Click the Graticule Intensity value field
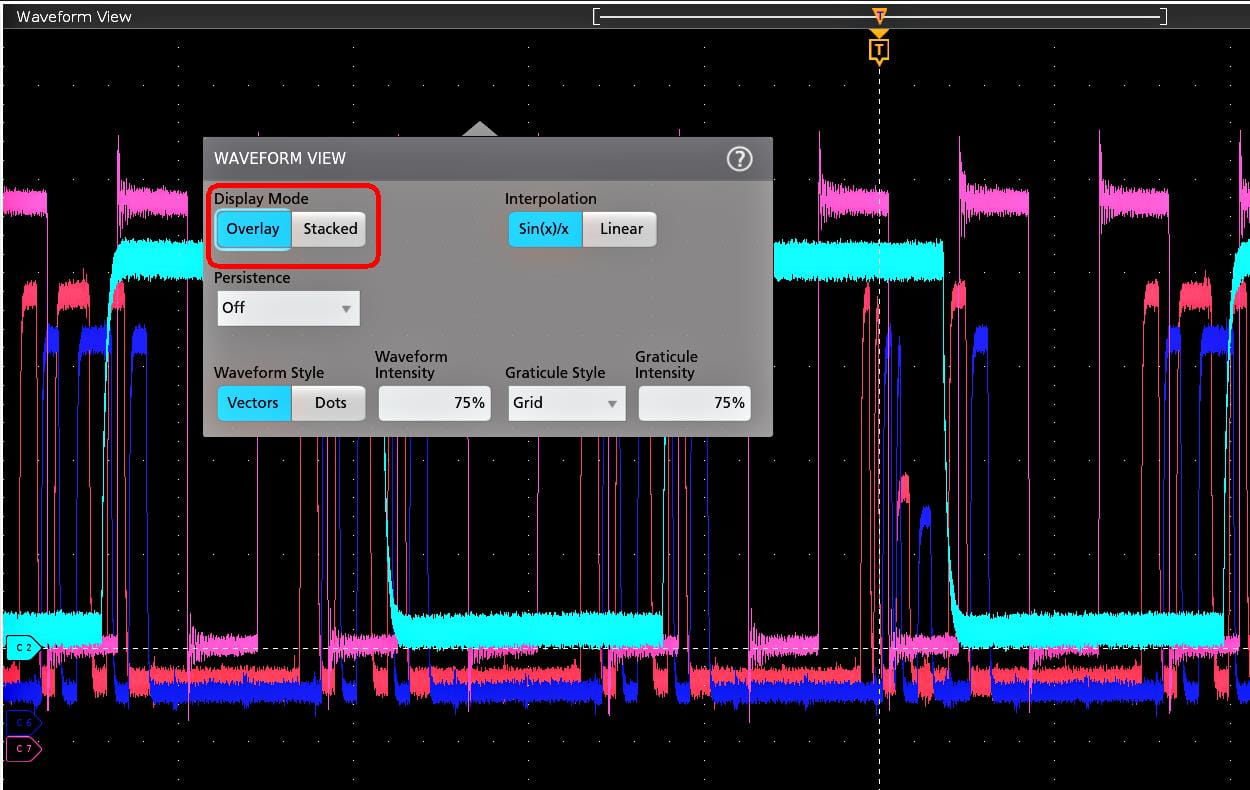The image size is (1250, 790). pos(694,403)
